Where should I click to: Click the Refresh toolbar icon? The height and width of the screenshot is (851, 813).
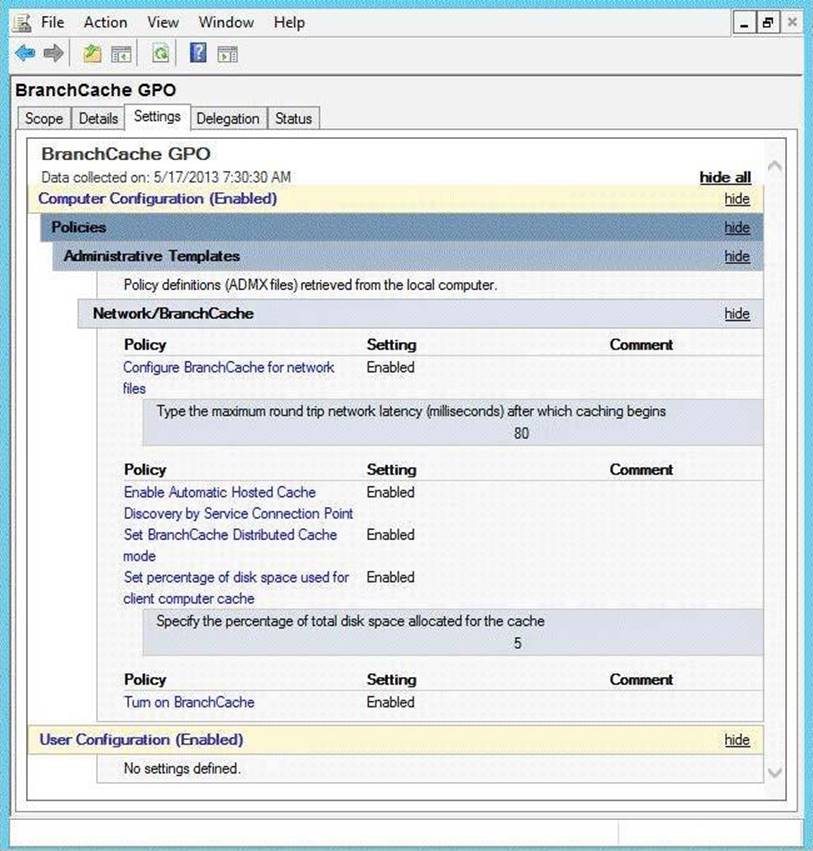[160, 53]
